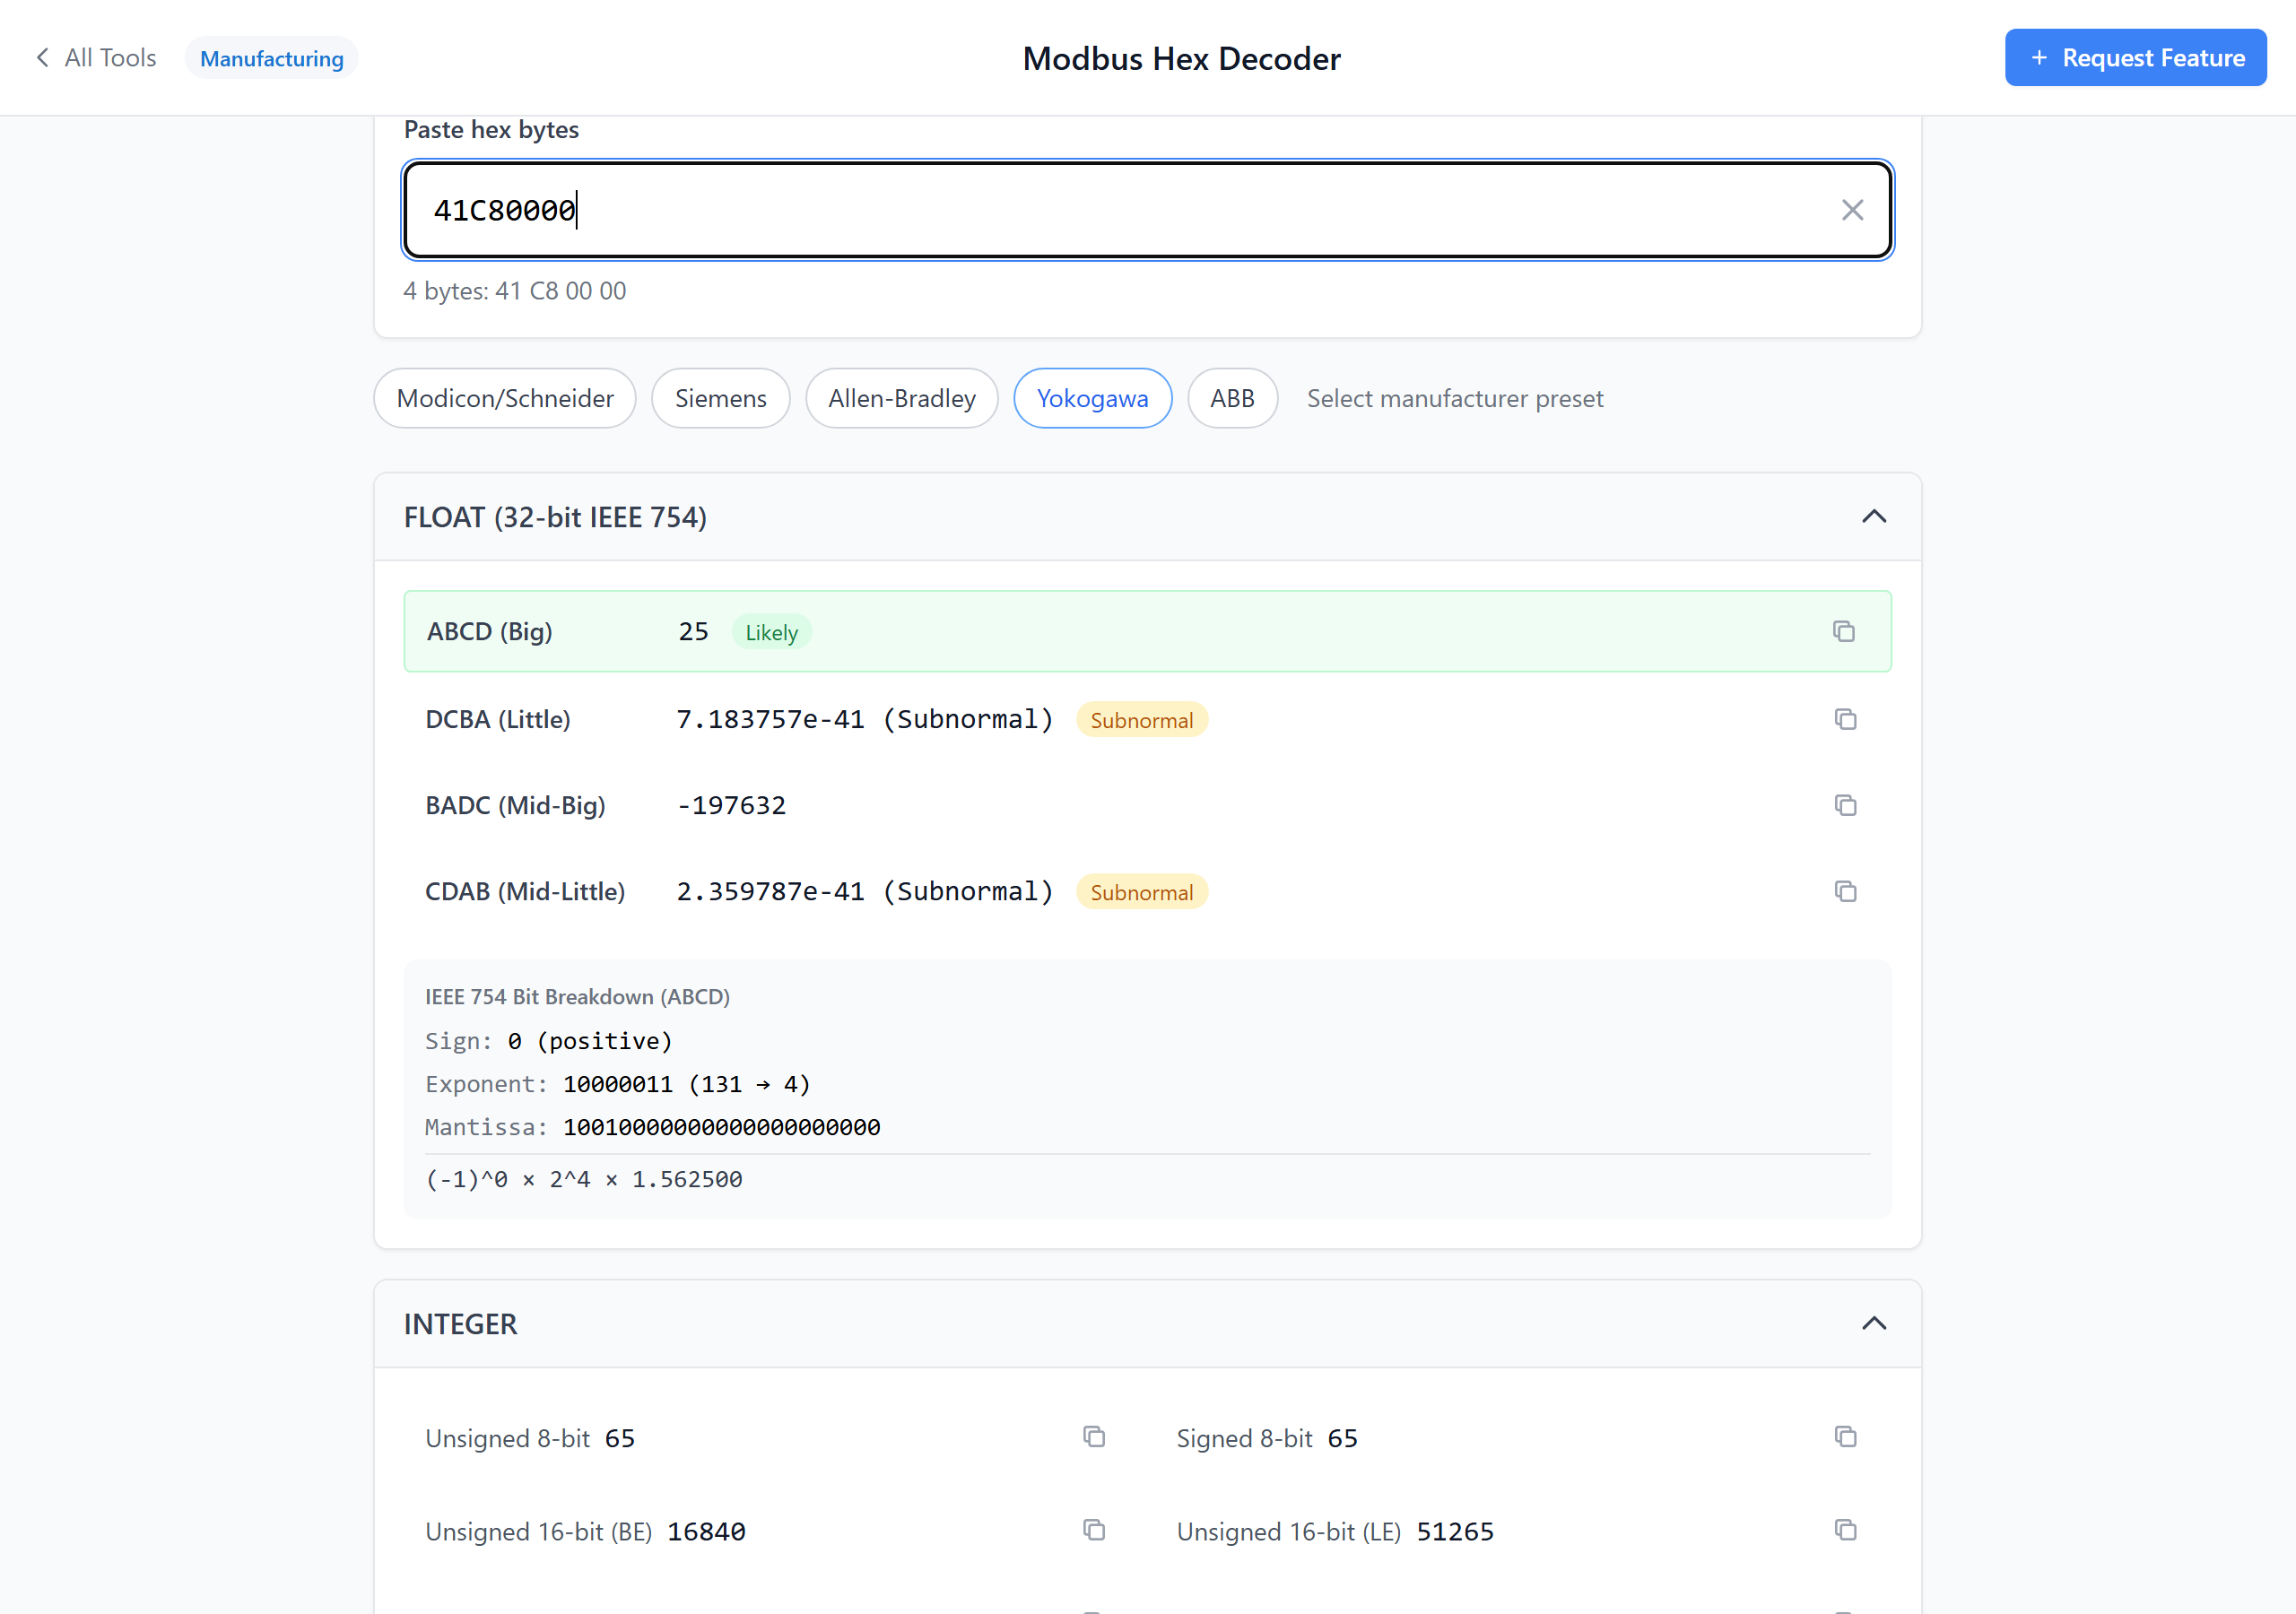Copy the DCBA (Little) subnormal value
This screenshot has width=2296, height=1614.
coord(1844,719)
